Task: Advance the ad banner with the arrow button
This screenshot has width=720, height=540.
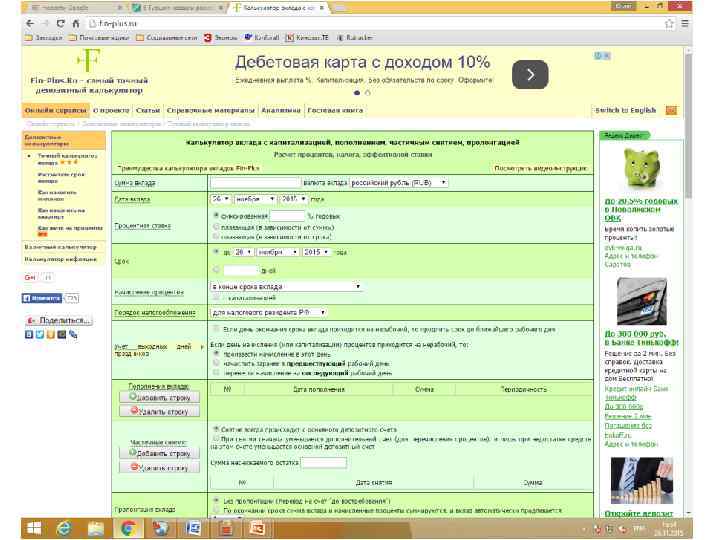Action: click(530, 74)
